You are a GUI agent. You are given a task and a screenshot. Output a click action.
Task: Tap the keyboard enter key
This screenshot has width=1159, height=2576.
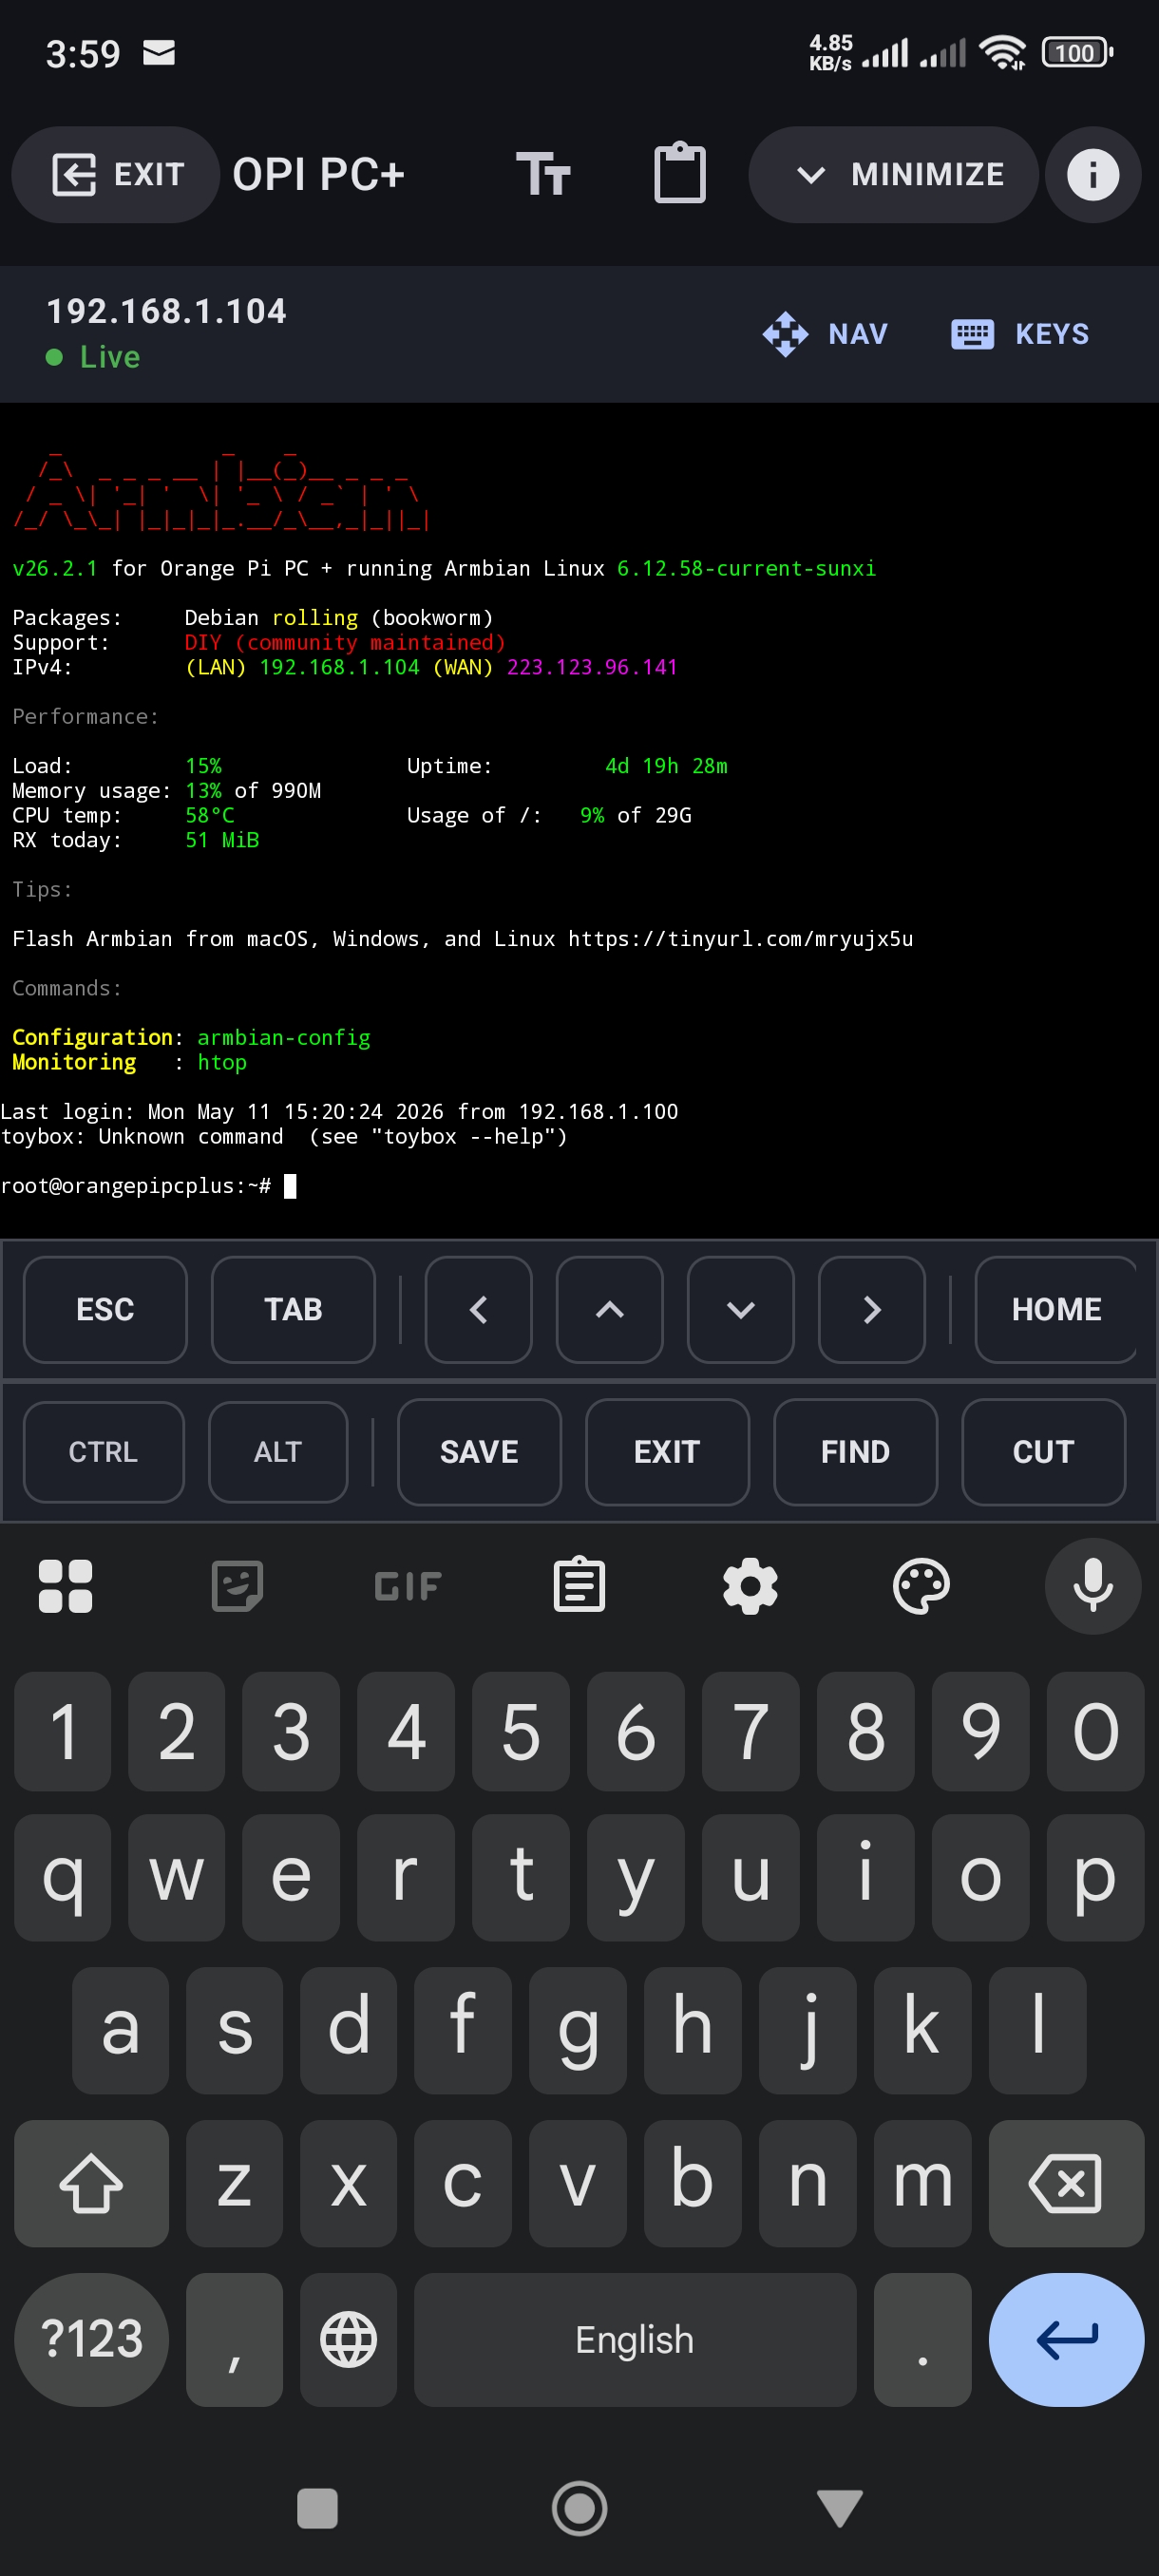[1066, 2339]
